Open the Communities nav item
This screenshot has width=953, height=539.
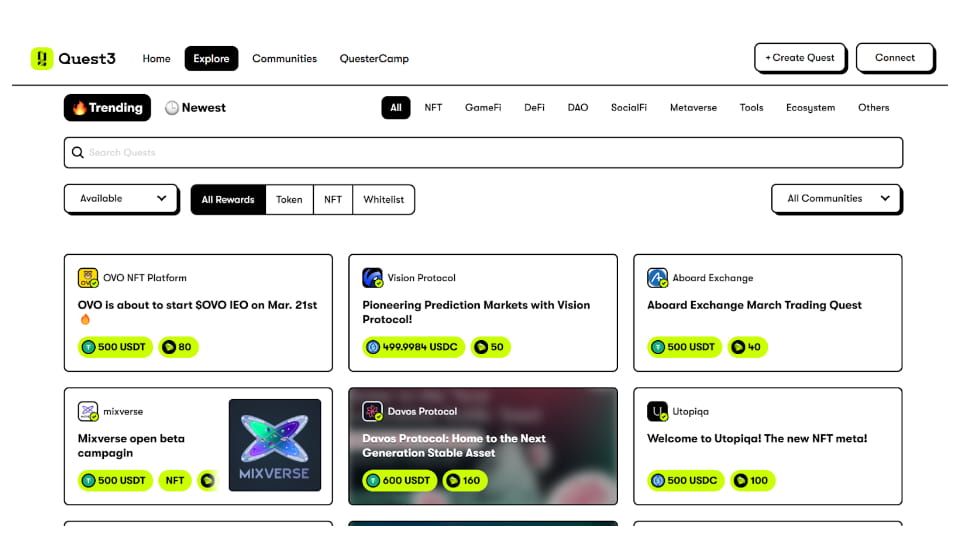pos(284,58)
